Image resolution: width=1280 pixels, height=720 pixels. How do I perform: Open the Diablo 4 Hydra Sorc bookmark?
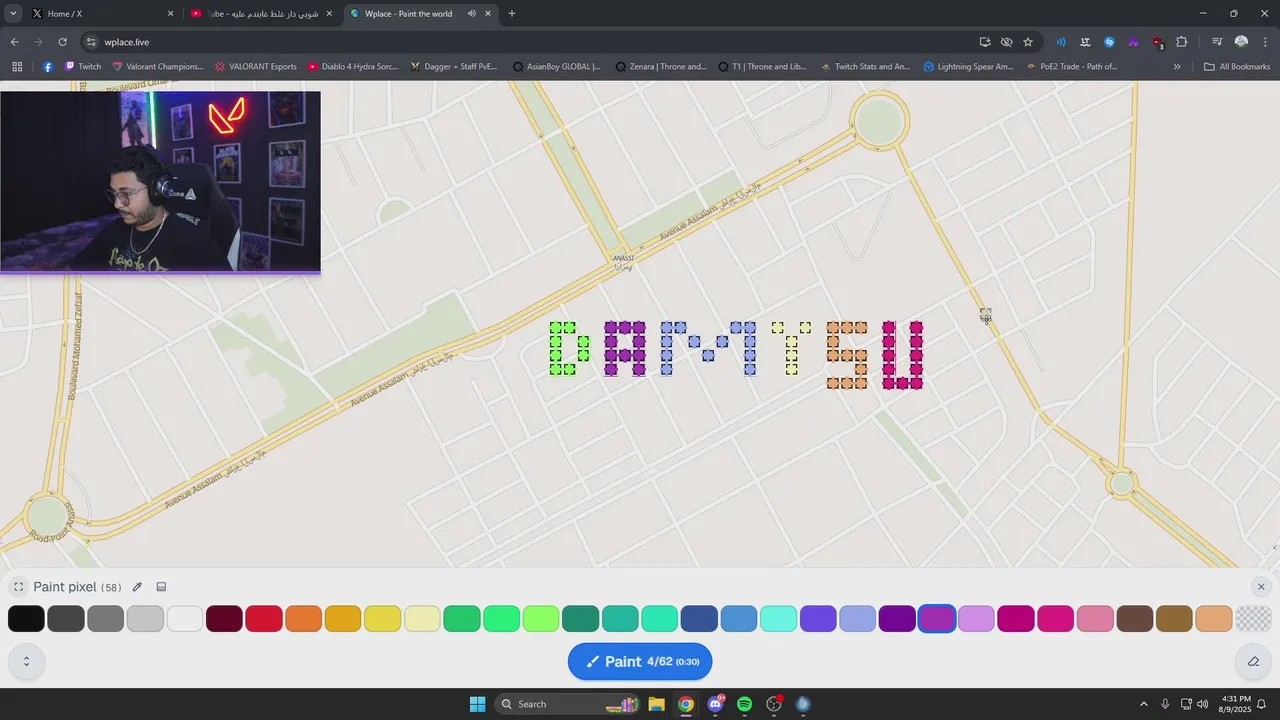(353, 67)
